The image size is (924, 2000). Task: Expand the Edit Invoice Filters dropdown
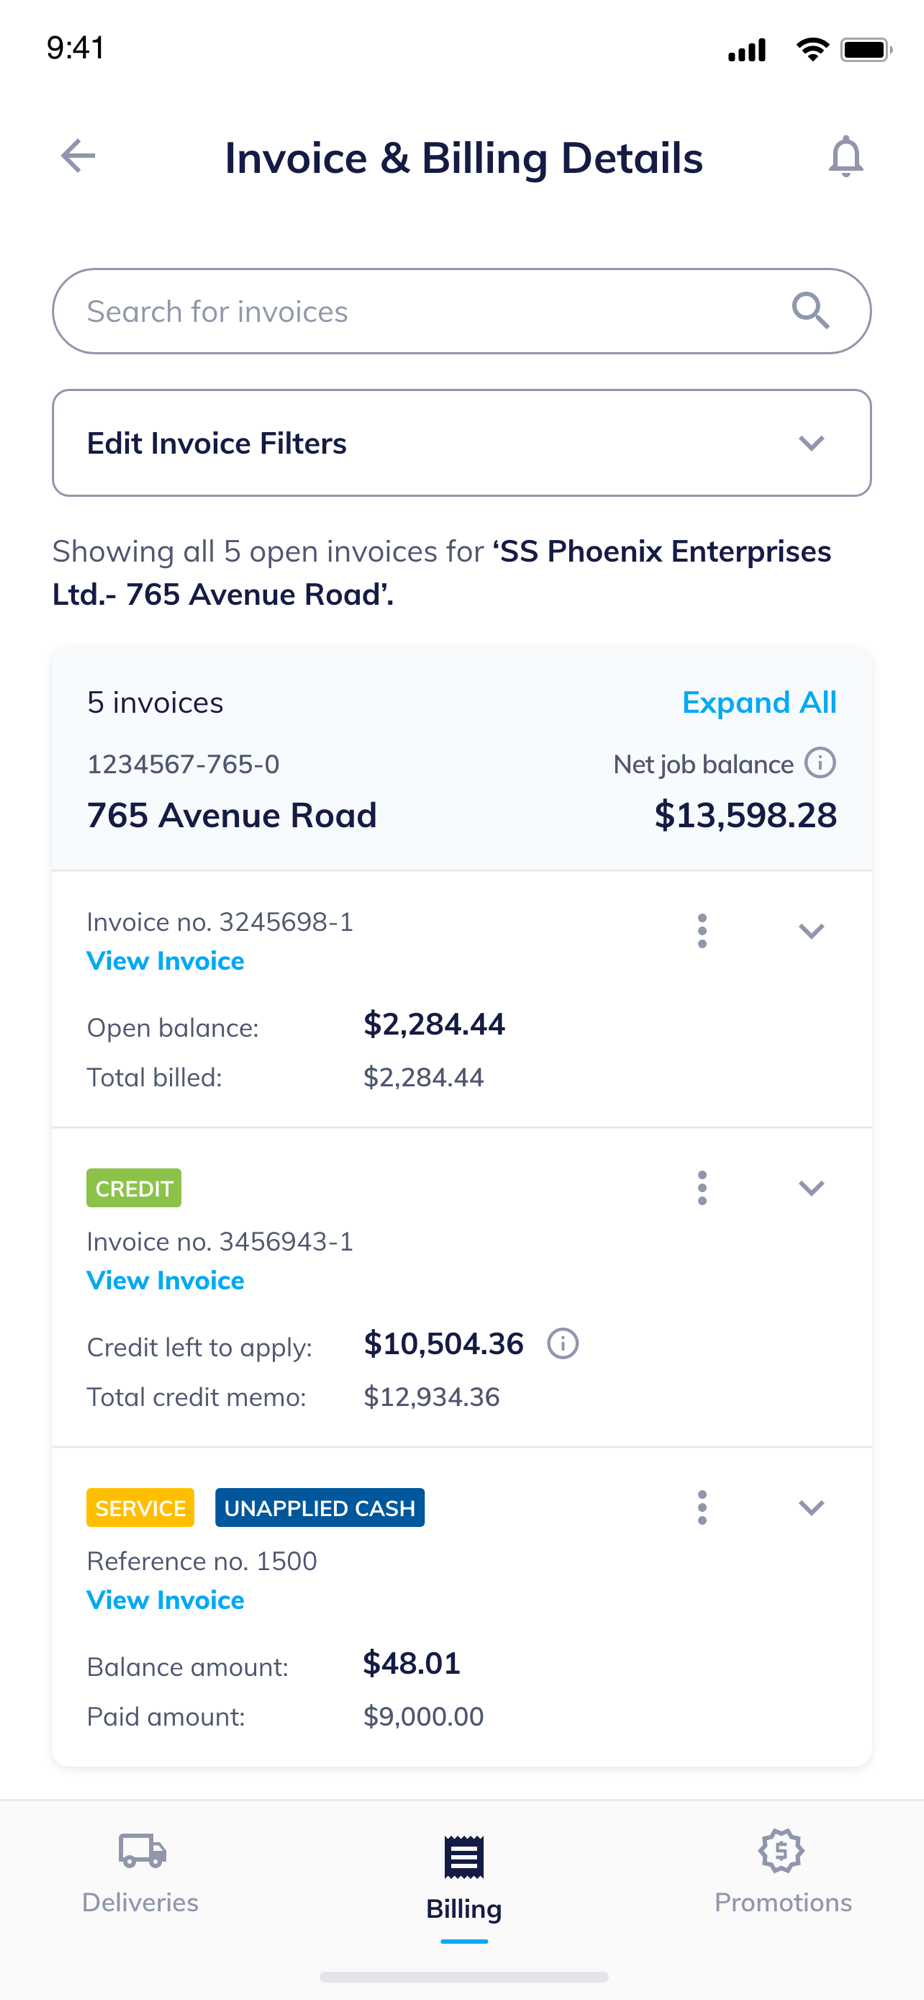click(x=811, y=443)
